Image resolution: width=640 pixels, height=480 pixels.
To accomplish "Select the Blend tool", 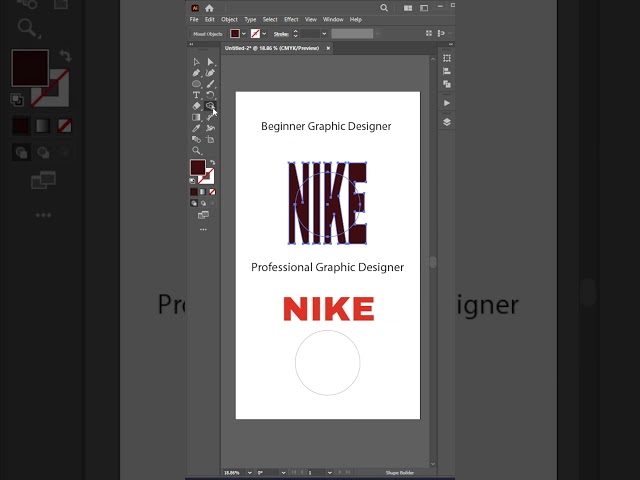I will (196, 139).
